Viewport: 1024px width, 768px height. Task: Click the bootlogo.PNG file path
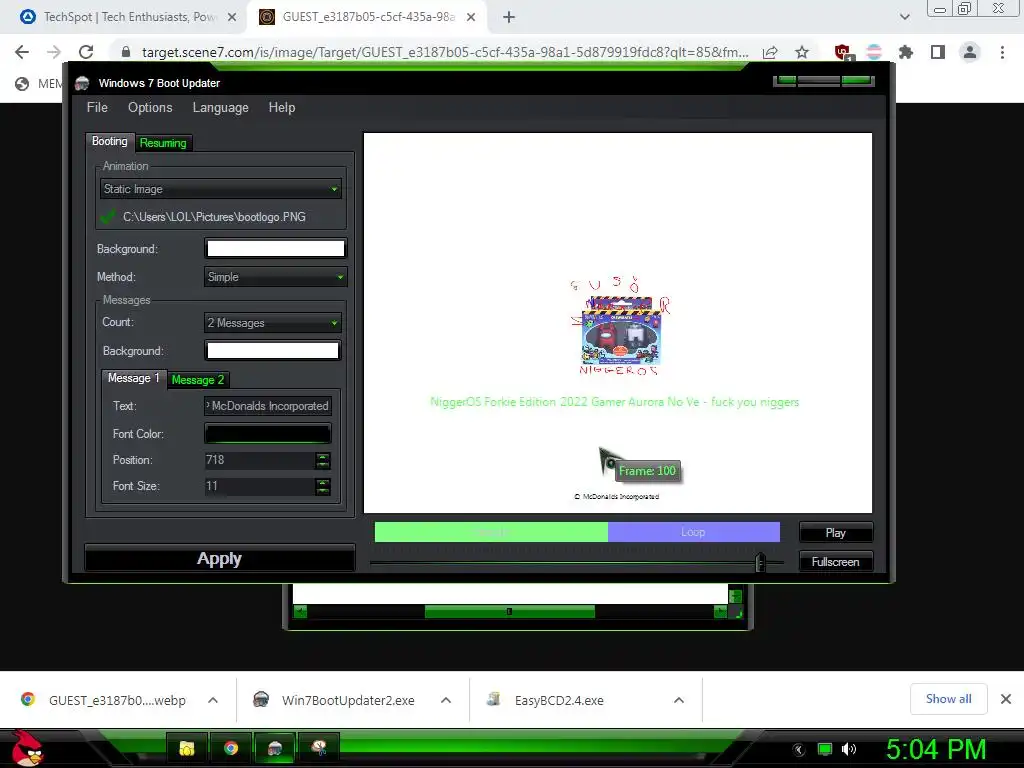coord(214,217)
